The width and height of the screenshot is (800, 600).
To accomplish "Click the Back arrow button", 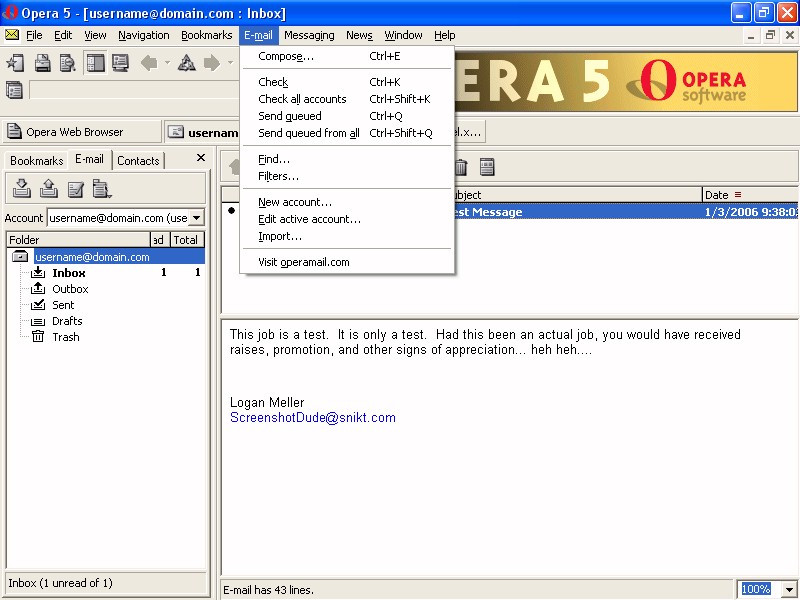I will click(x=149, y=63).
